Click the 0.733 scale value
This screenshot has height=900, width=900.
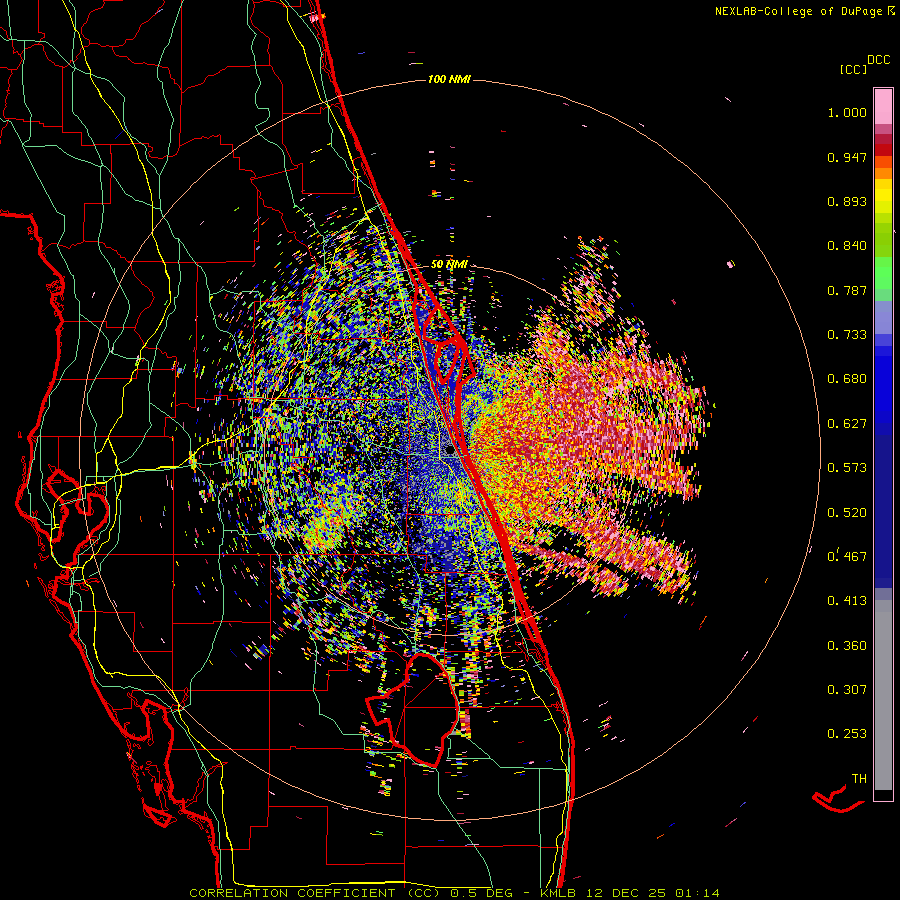click(847, 335)
